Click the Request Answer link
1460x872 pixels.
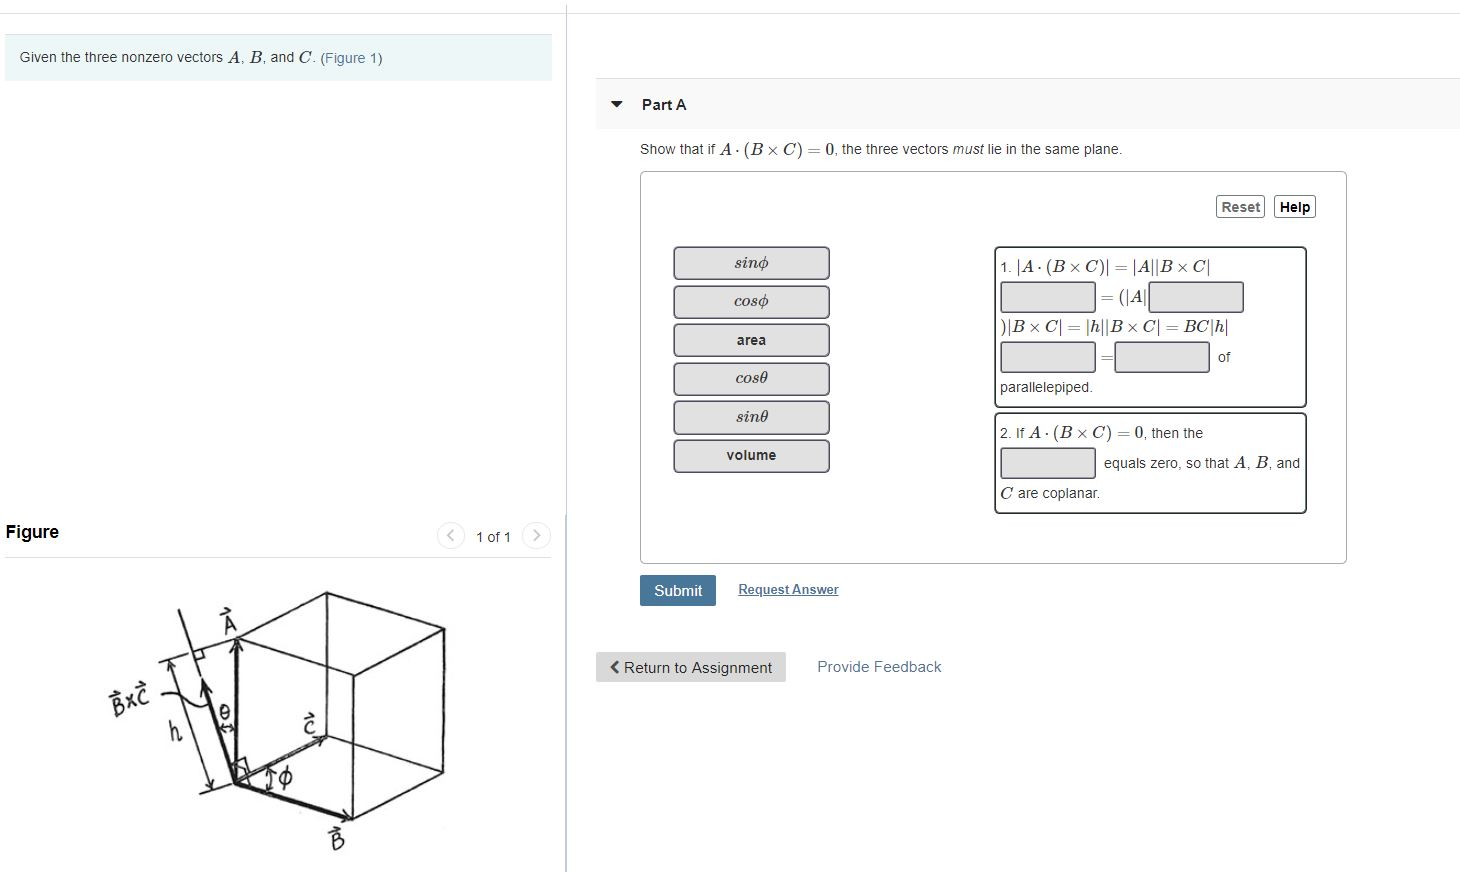pyautogui.click(x=787, y=589)
